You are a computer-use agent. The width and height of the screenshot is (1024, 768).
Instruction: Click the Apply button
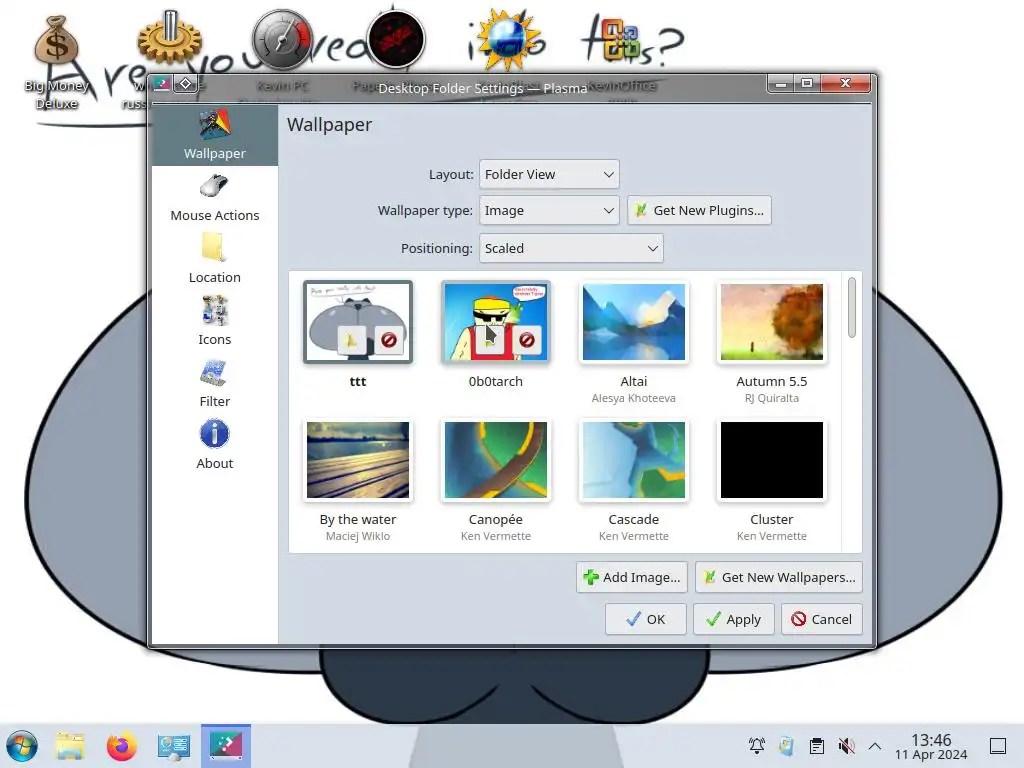coord(733,619)
